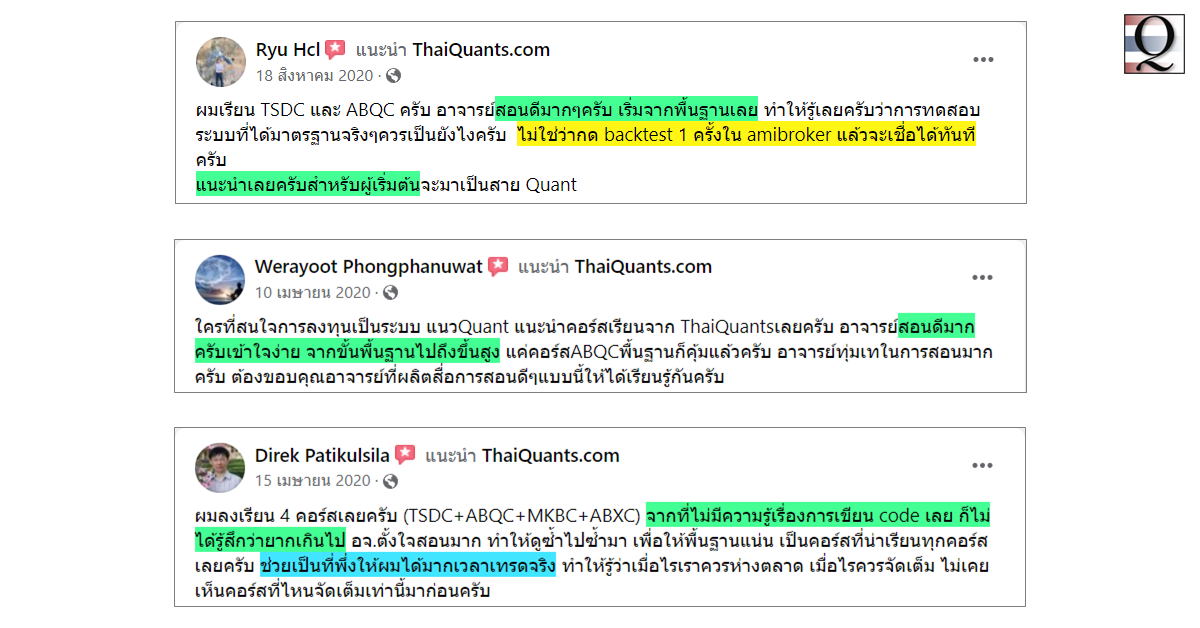Open Werayoot Phongphanuwat's profile picture

[x=220, y=279]
